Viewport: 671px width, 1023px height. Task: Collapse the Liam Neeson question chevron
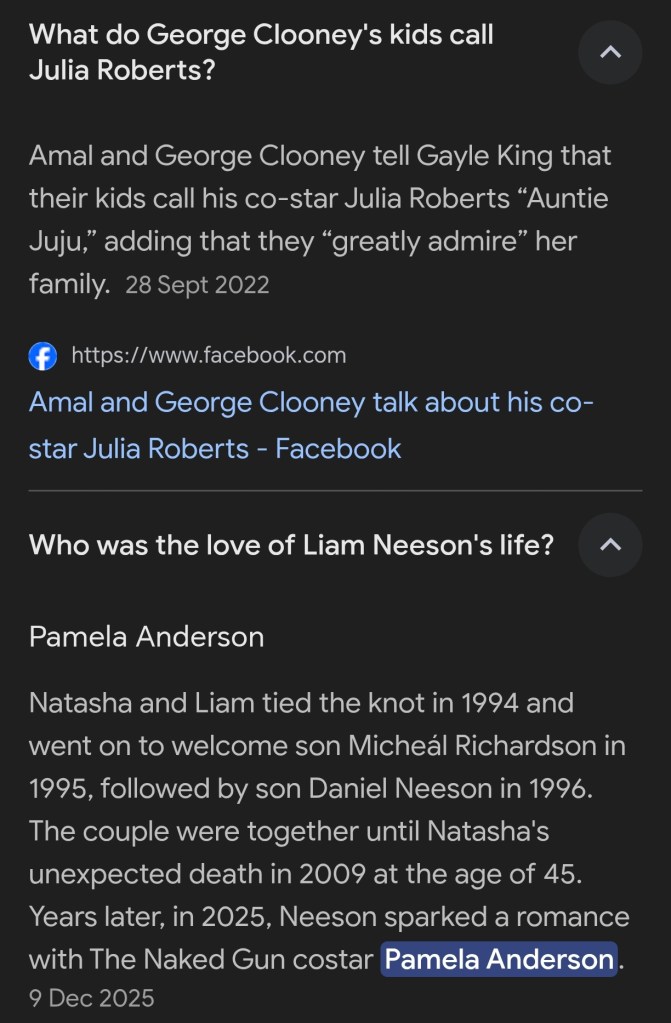(610, 545)
